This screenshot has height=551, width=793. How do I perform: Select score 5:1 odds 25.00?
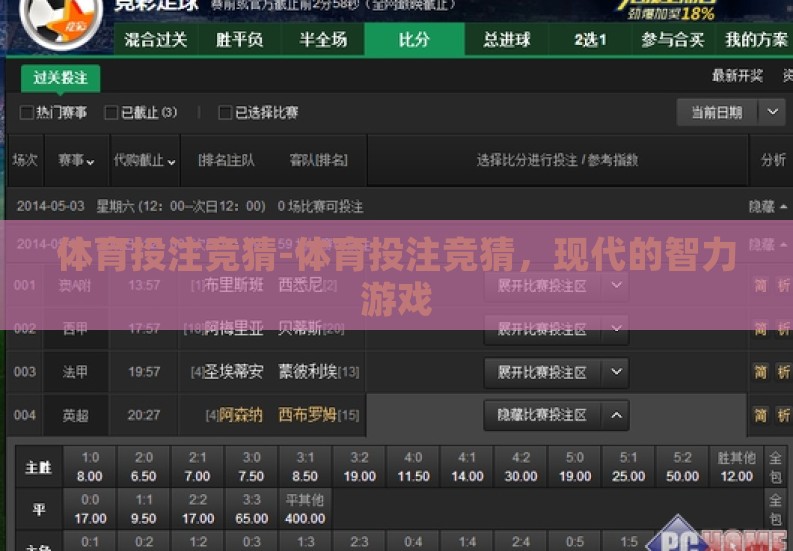(x=629, y=467)
